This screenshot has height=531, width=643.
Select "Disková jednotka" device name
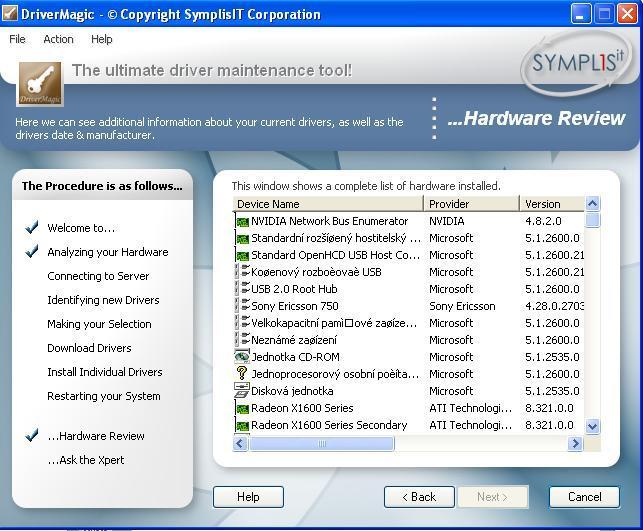(292, 391)
